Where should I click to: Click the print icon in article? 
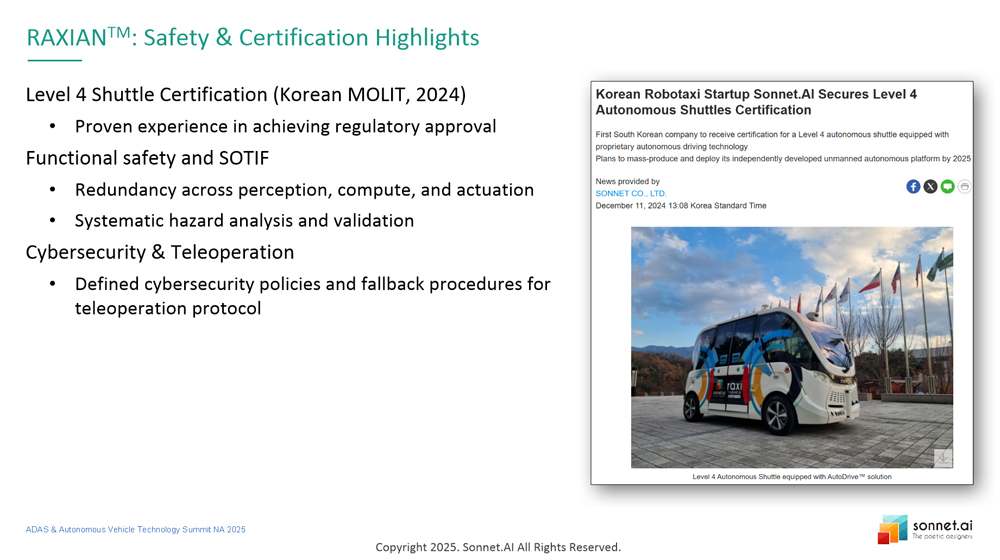pyautogui.click(x=964, y=187)
